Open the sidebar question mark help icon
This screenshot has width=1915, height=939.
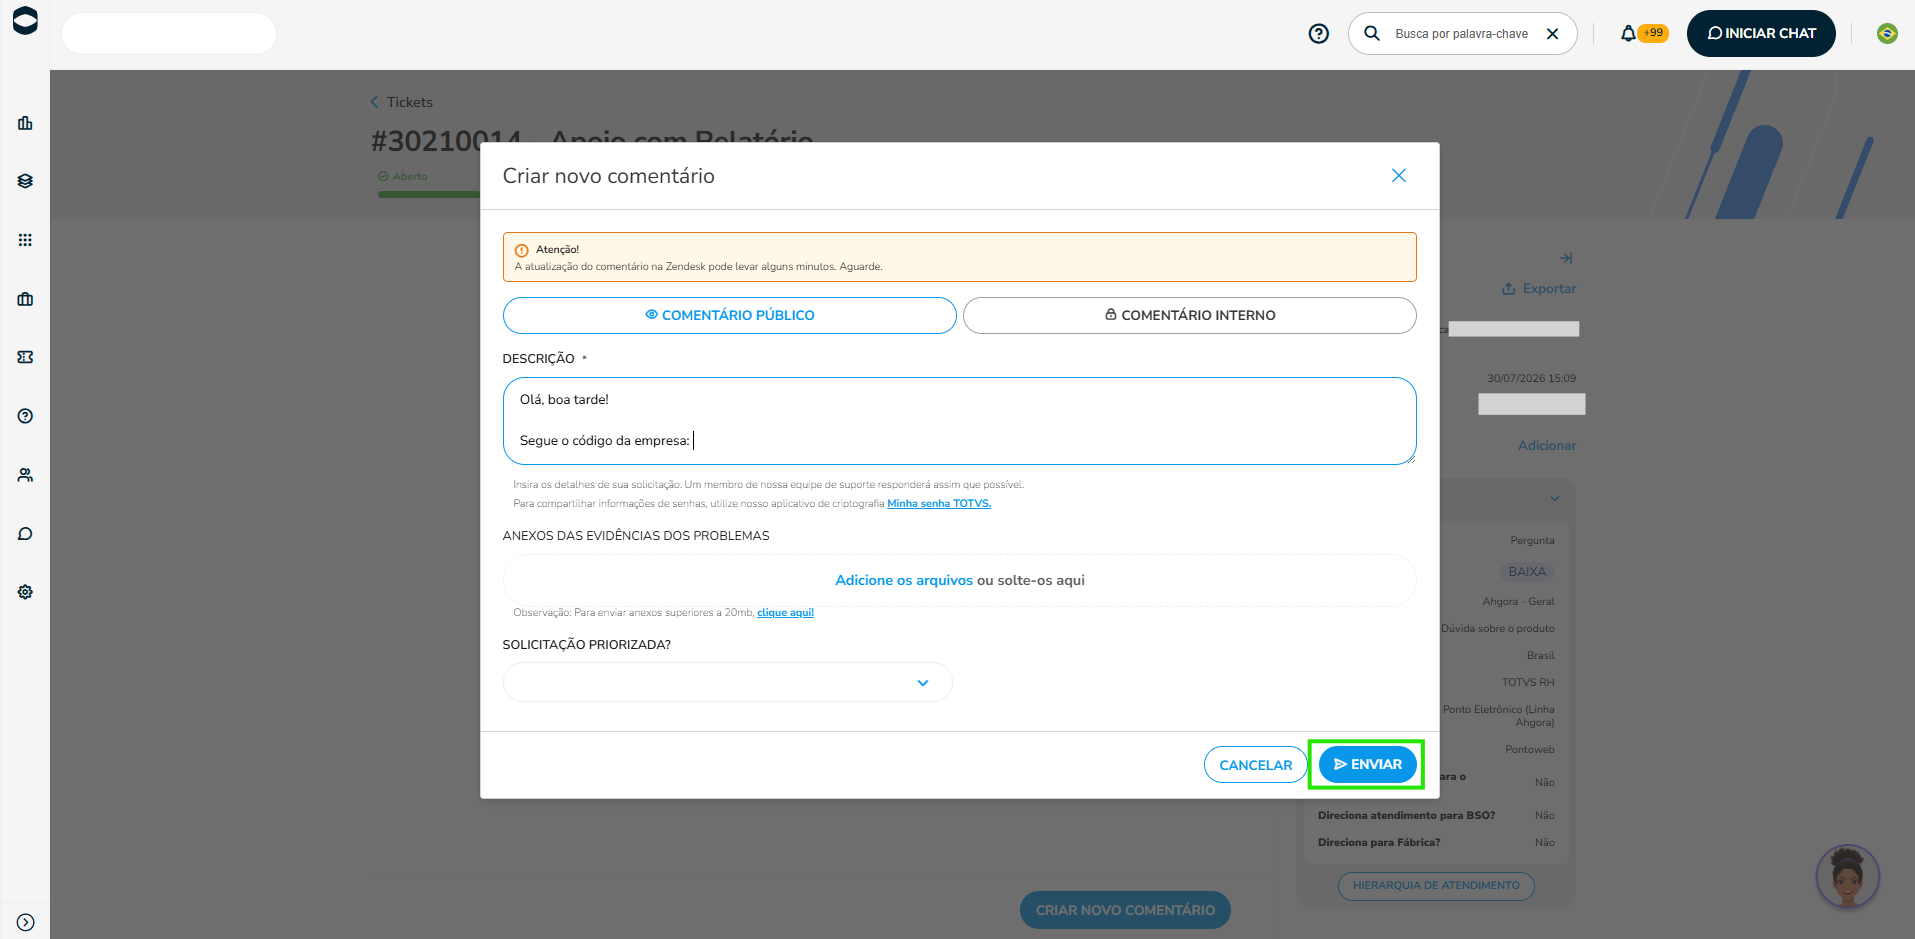[x=25, y=416]
